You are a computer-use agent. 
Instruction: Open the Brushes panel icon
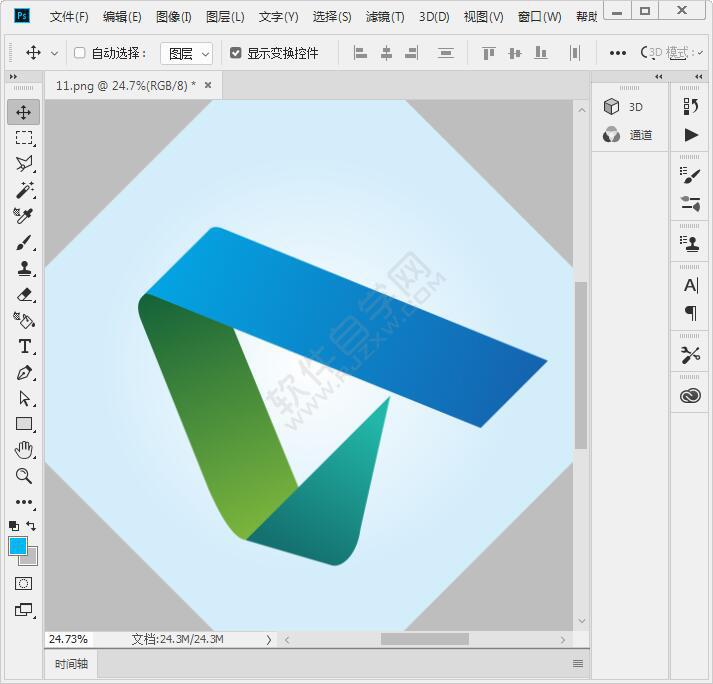click(x=690, y=203)
